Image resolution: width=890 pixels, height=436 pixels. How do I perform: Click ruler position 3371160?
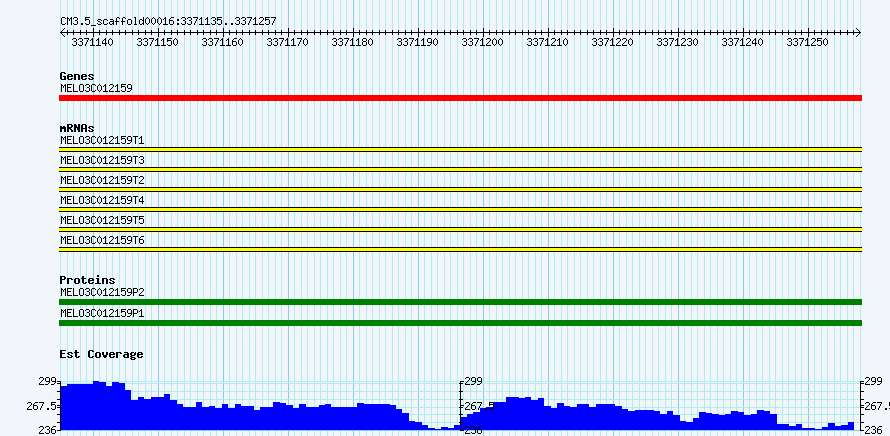pyautogui.click(x=223, y=42)
